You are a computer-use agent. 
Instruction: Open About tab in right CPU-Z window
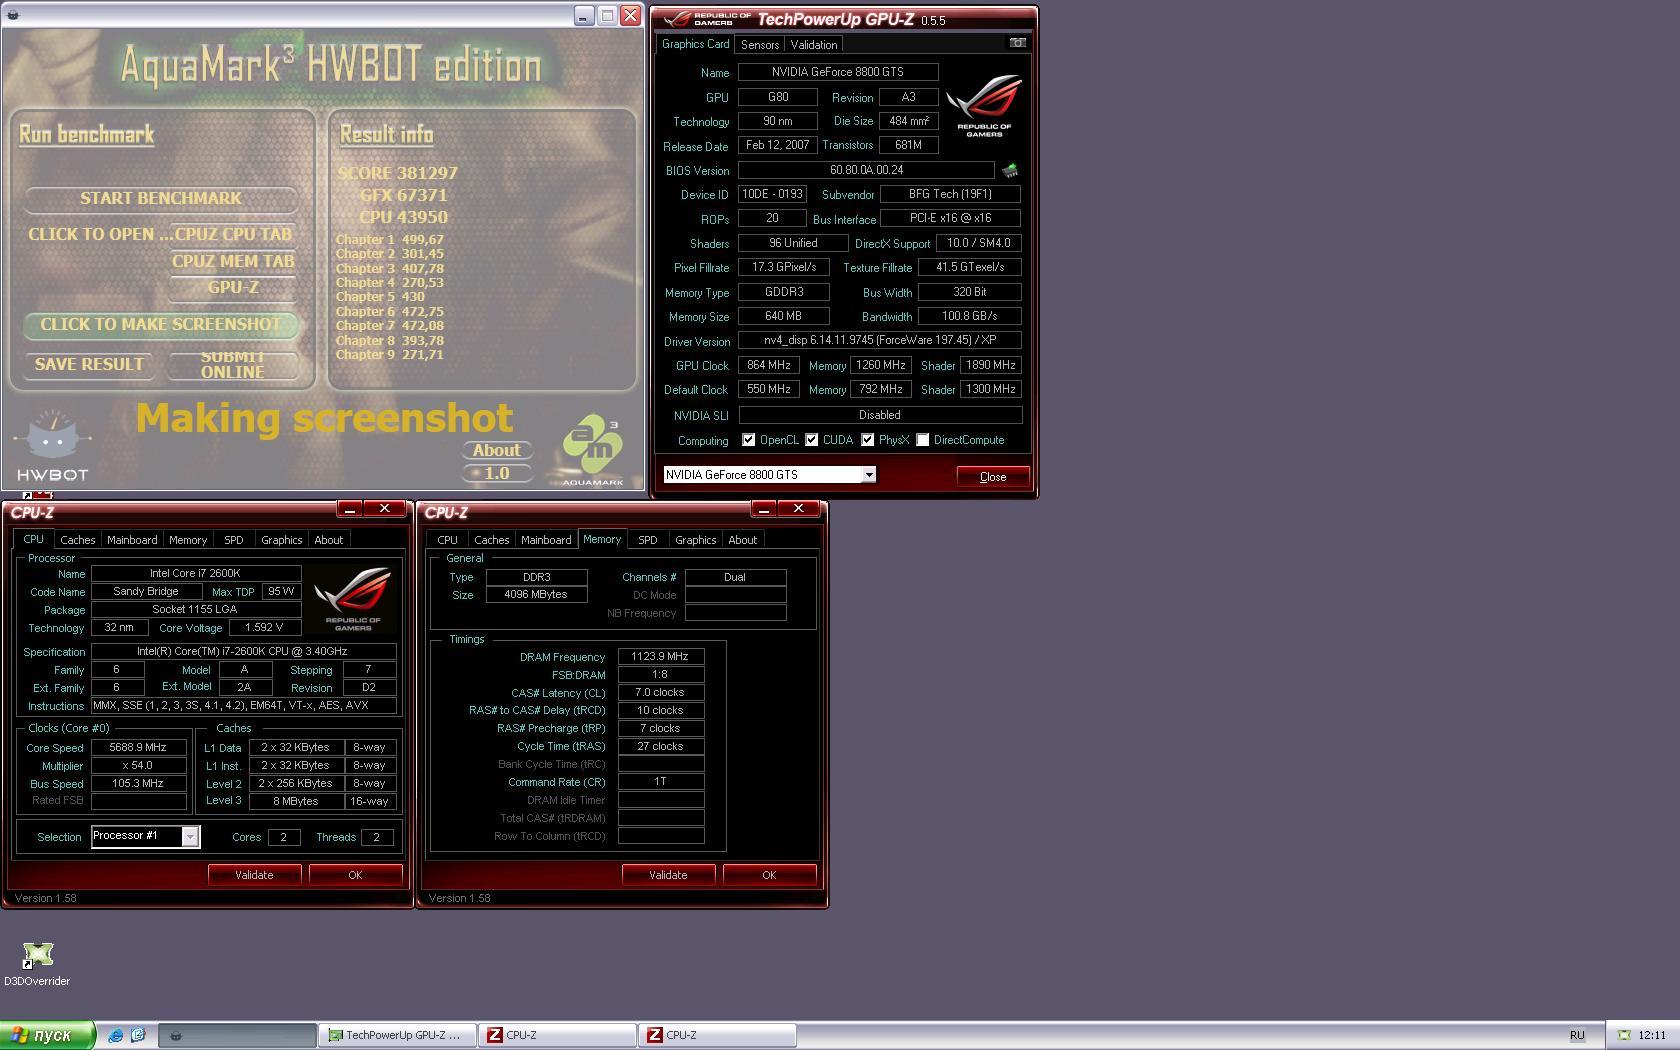pos(743,540)
